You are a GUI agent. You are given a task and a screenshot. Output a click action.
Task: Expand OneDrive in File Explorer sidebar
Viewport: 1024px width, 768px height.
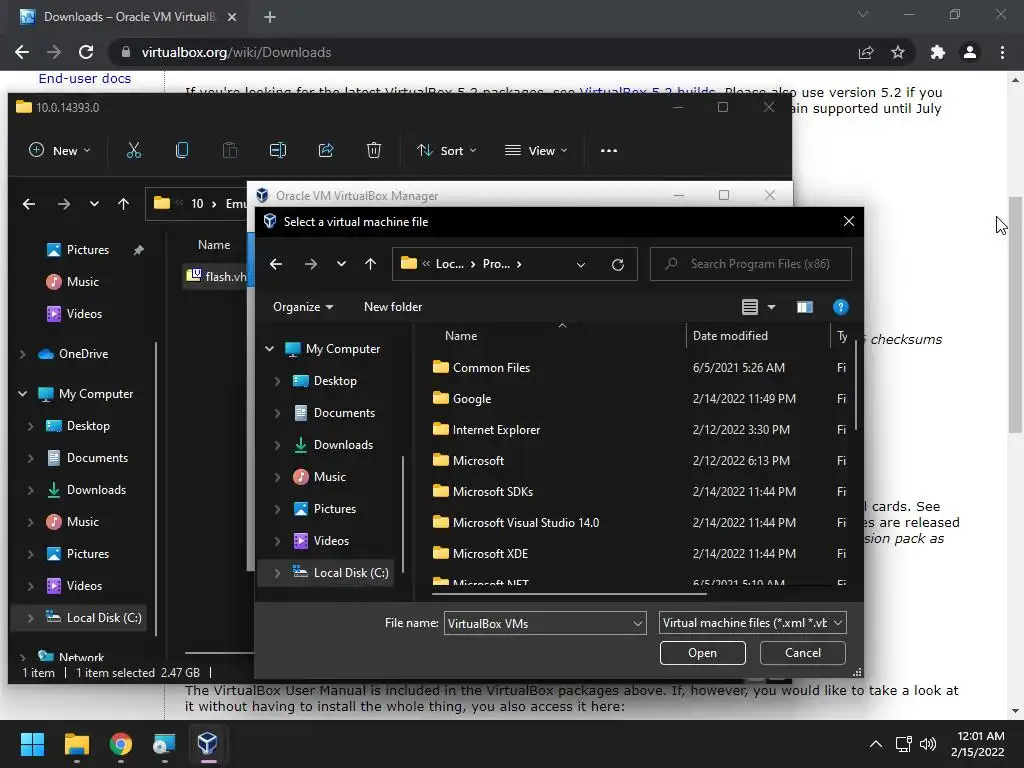coord(23,354)
